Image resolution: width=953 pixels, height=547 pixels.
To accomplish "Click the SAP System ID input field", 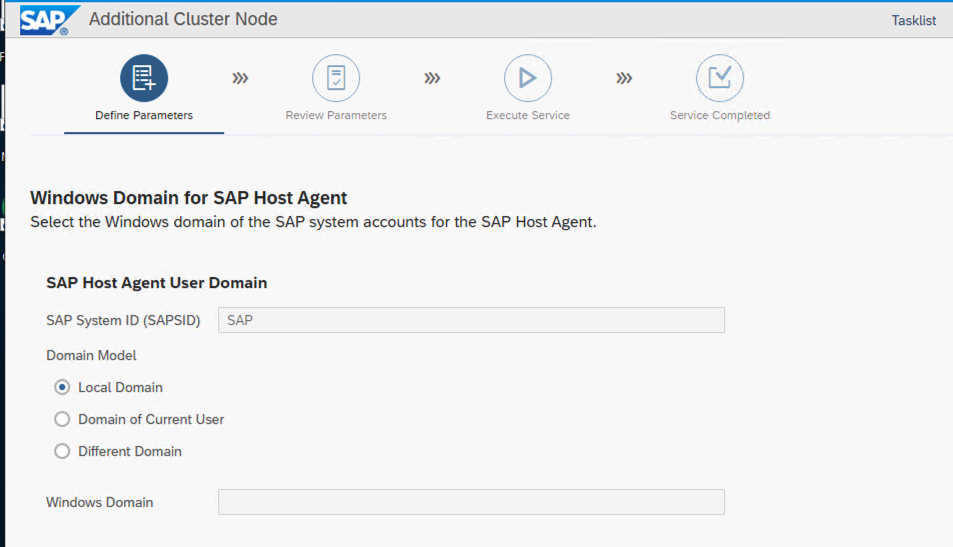I will tap(471, 320).
